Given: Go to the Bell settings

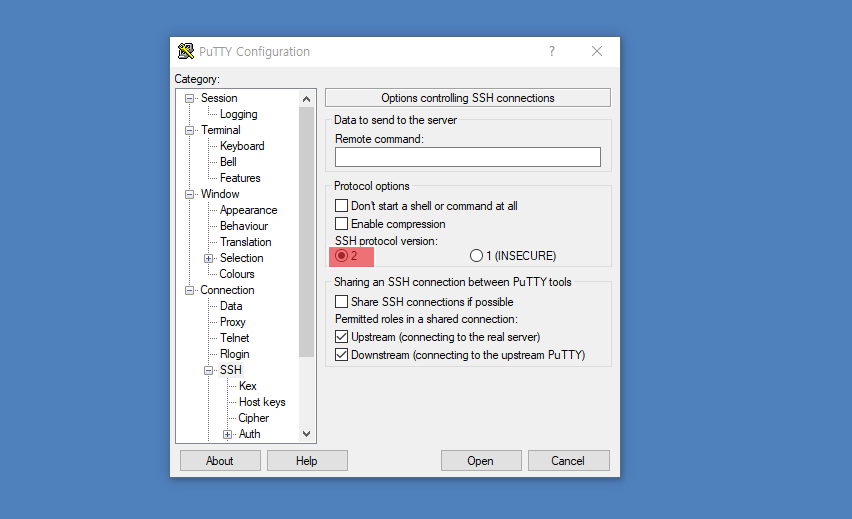Looking at the screenshot, I should click(x=228, y=162).
